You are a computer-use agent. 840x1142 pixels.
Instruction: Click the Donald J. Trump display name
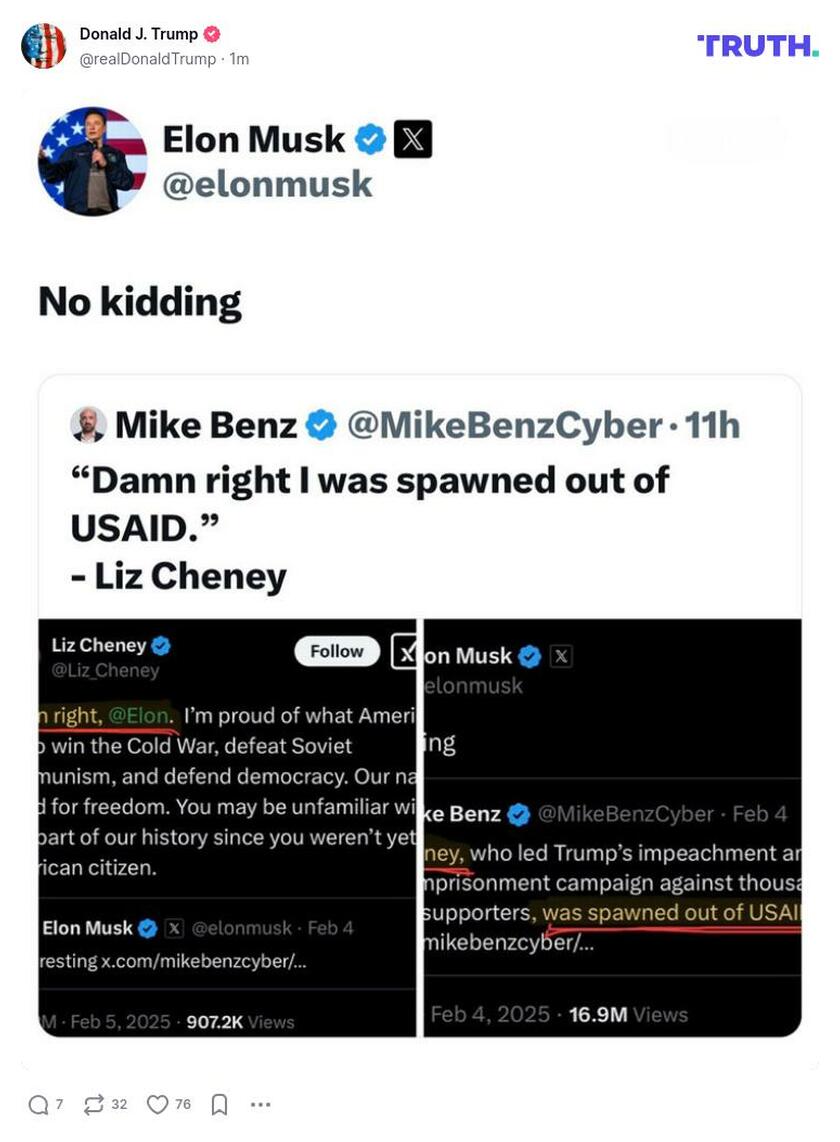click(x=139, y=34)
